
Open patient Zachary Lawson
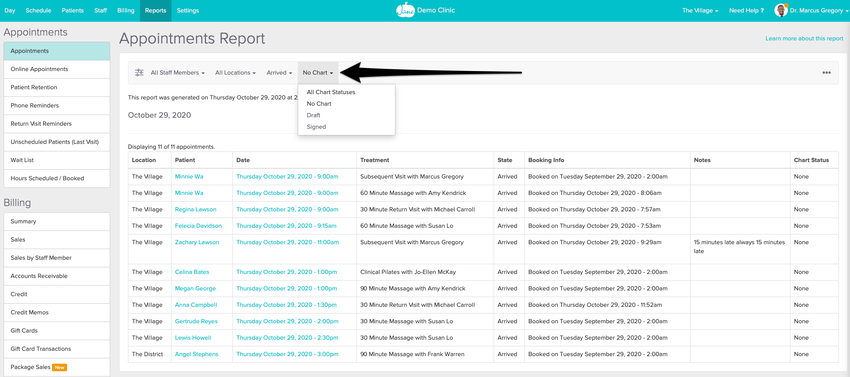[197, 242]
